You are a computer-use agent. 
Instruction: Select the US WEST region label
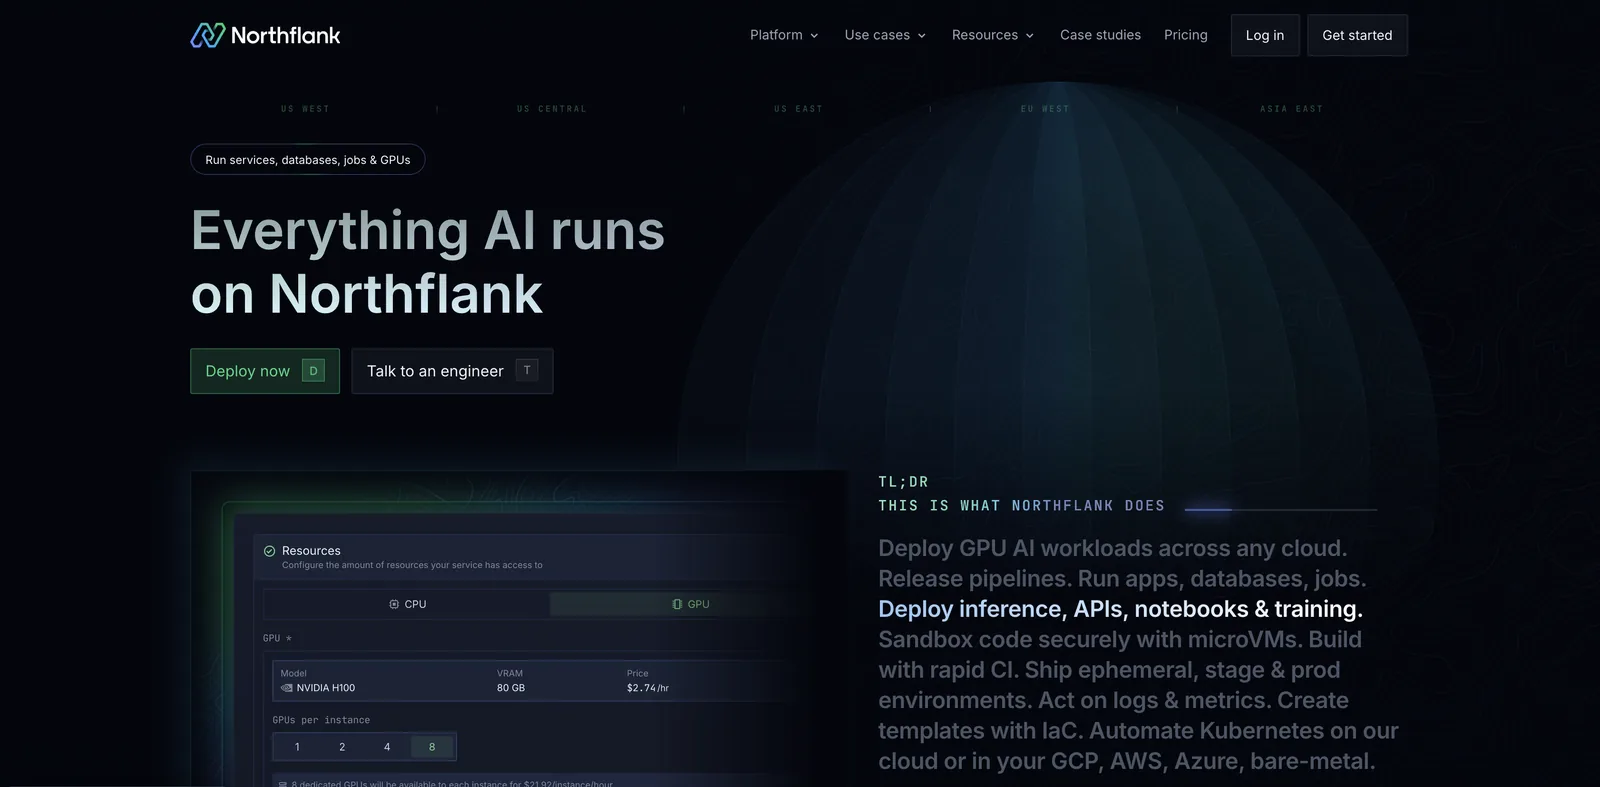coord(305,109)
